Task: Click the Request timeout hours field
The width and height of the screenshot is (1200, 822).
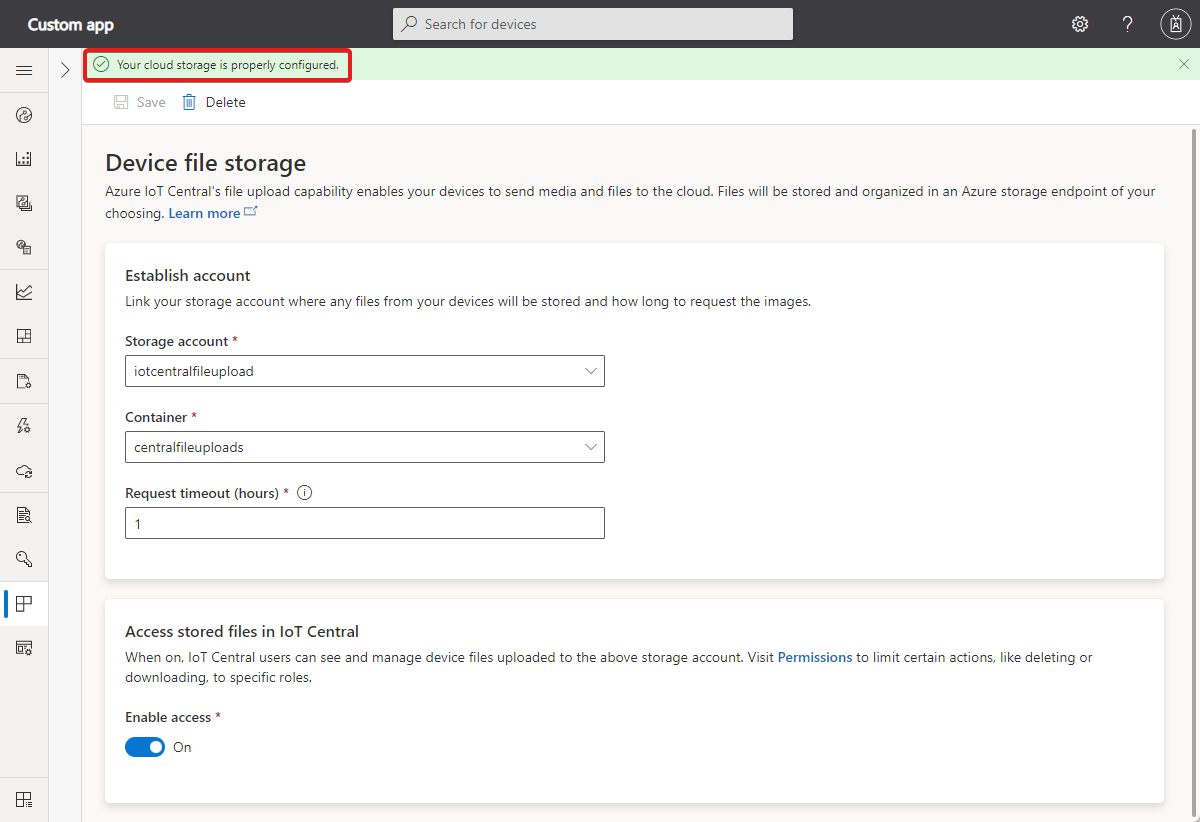Action: point(364,523)
